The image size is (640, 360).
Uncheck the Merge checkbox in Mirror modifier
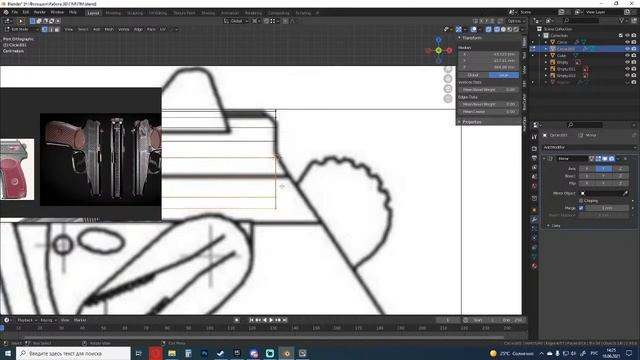pos(581,208)
